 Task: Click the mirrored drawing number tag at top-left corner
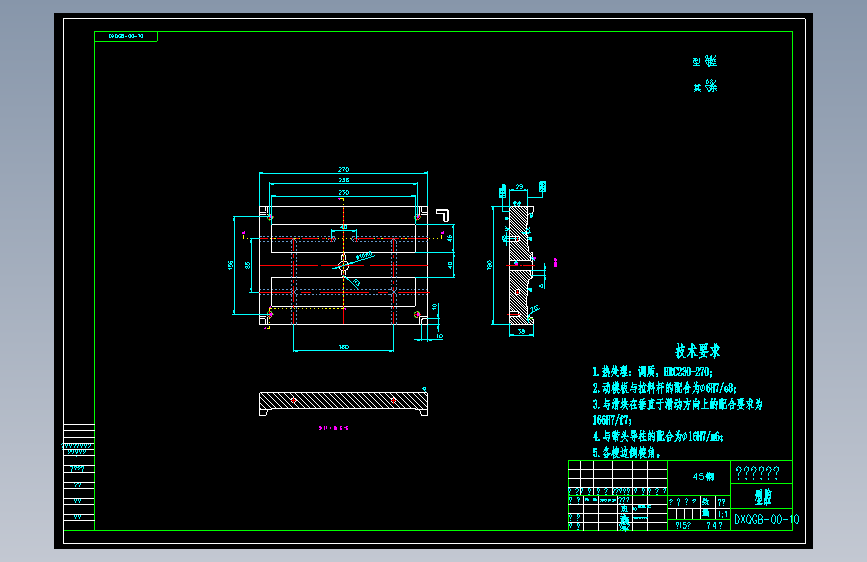tap(126, 36)
